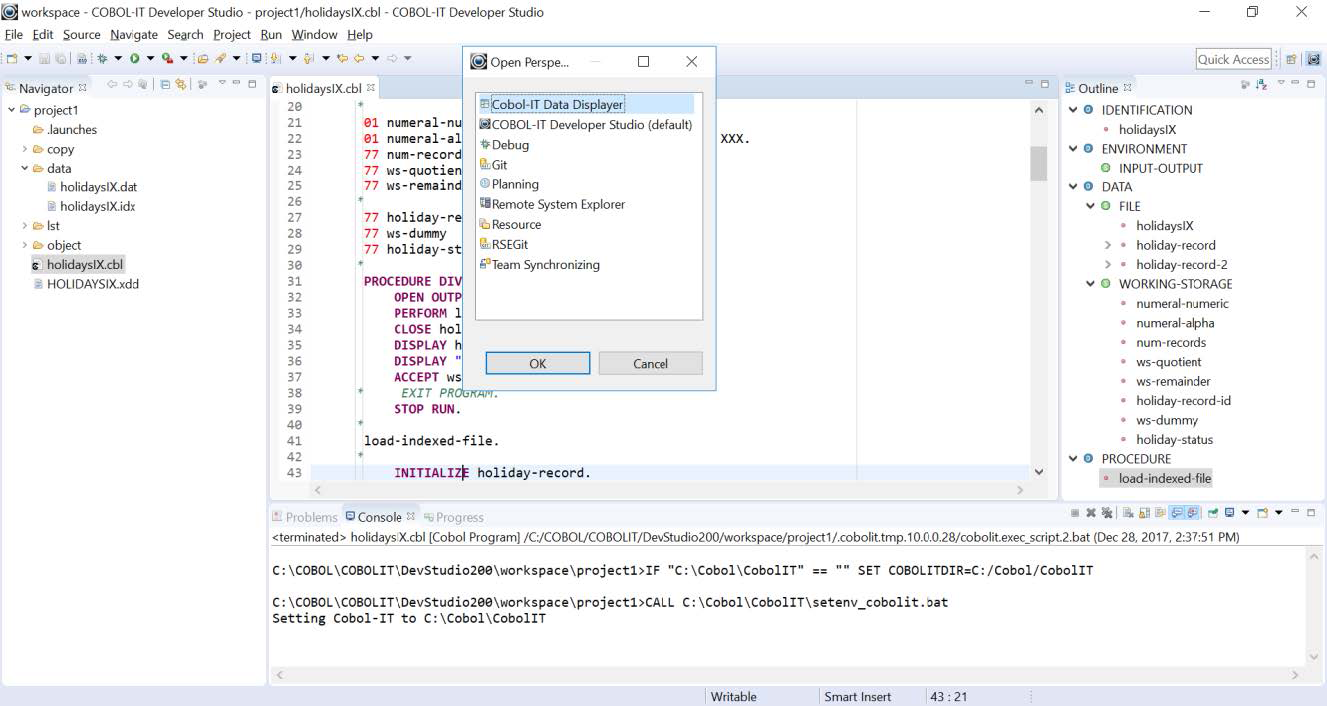Collapse WORKING-STORAGE node in Outline
This screenshot has height=706, width=1327.
click(x=1090, y=284)
